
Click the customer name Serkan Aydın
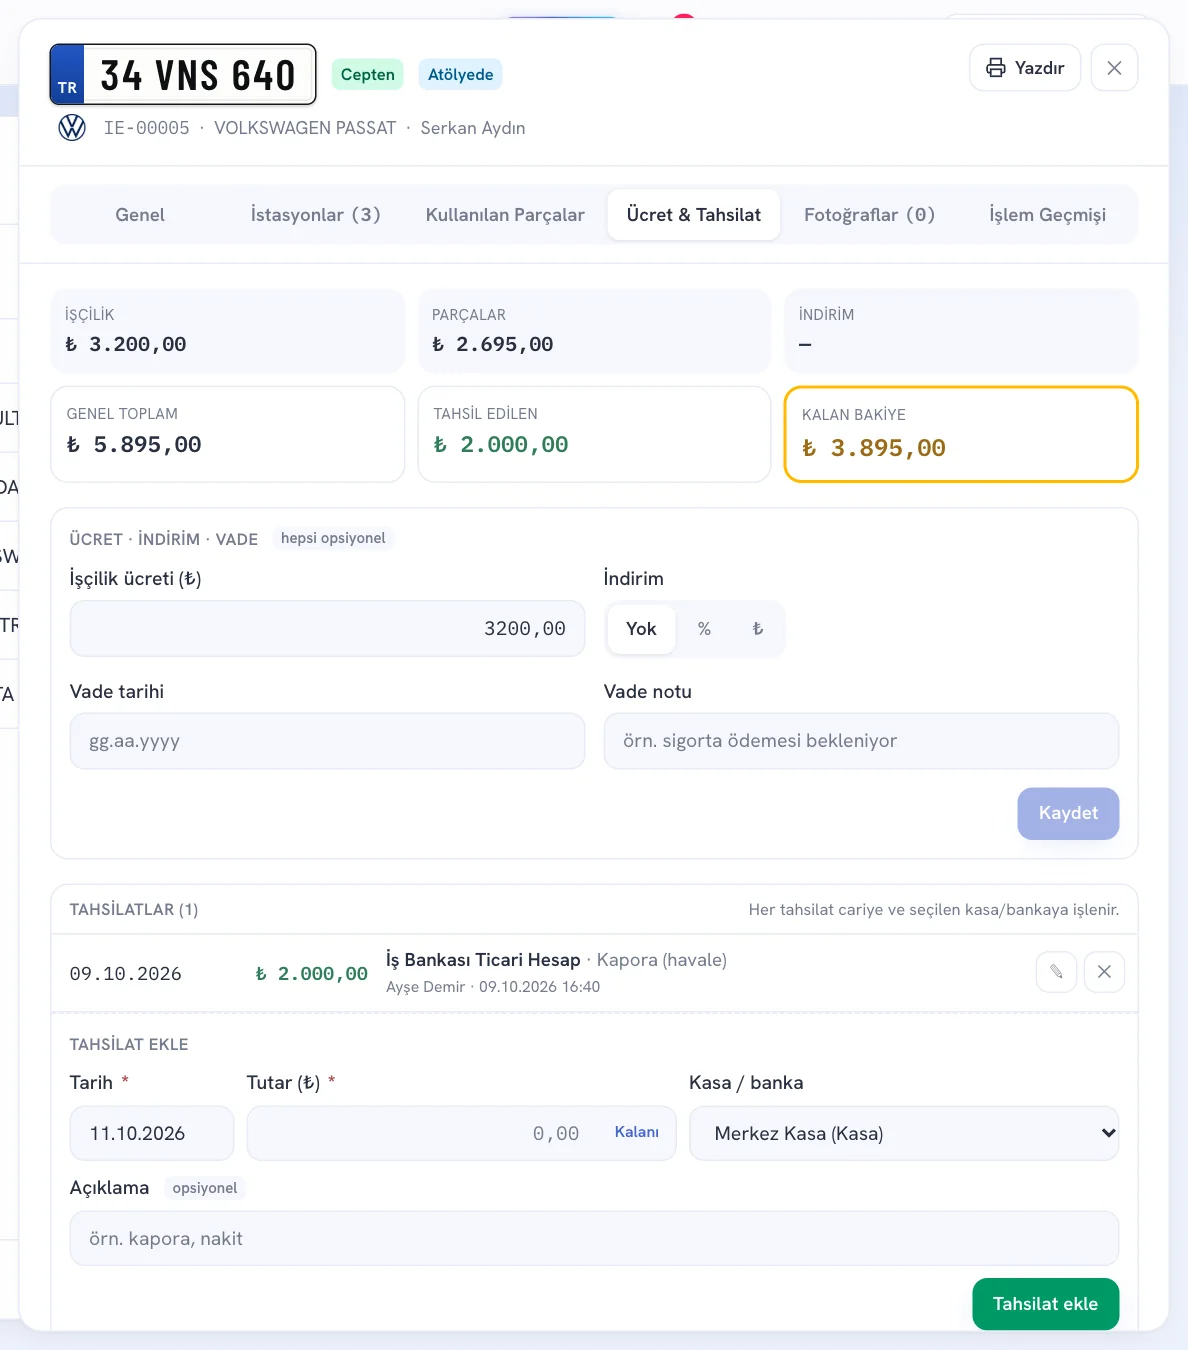tap(473, 128)
